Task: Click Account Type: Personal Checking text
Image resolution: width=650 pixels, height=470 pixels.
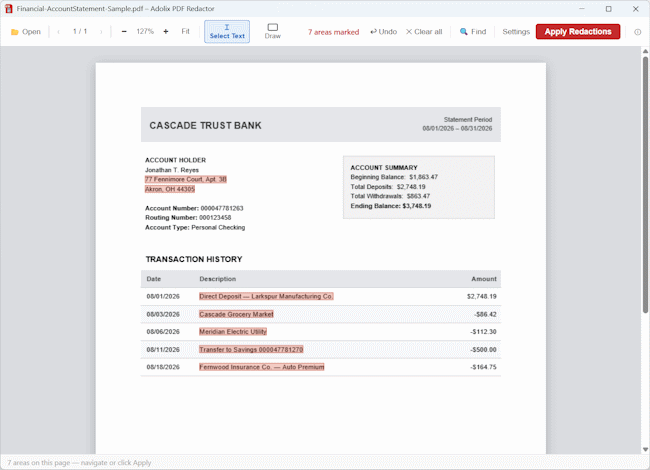Action: click(195, 227)
